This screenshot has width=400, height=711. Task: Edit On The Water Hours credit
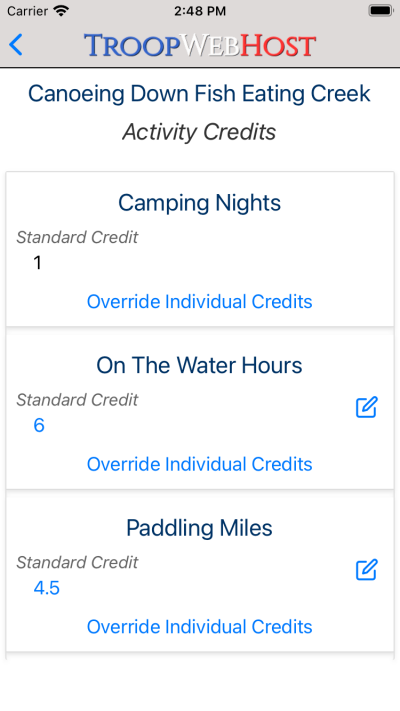366,407
